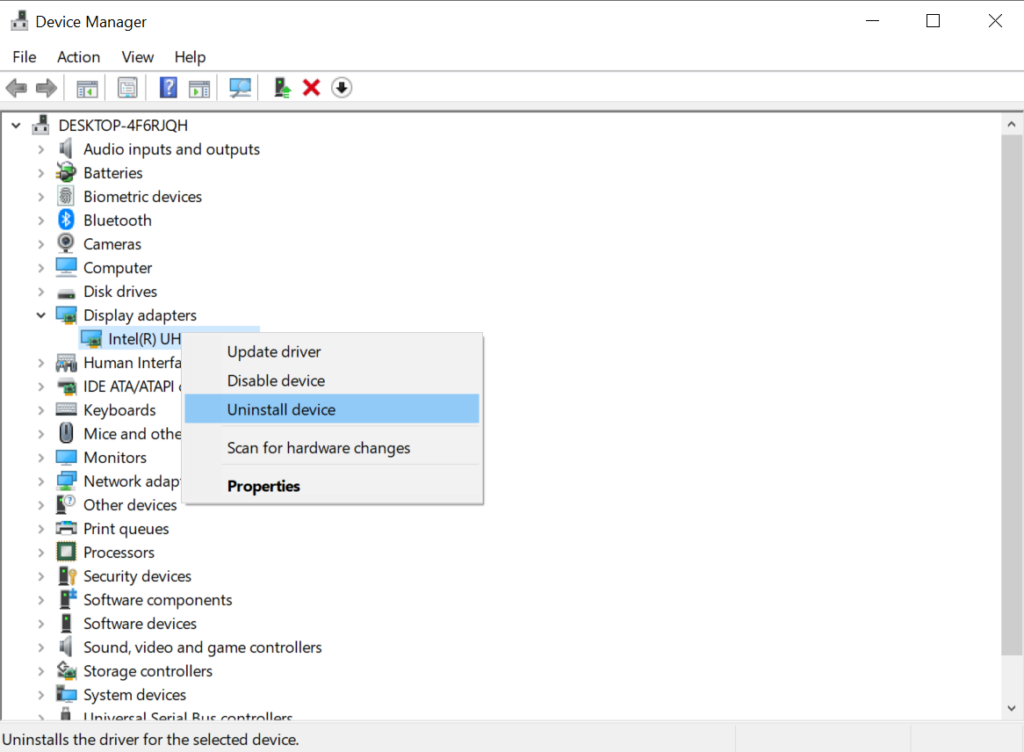This screenshot has height=752, width=1024.
Task: Click the red X uninstall toolbar icon
Action: (x=311, y=88)
